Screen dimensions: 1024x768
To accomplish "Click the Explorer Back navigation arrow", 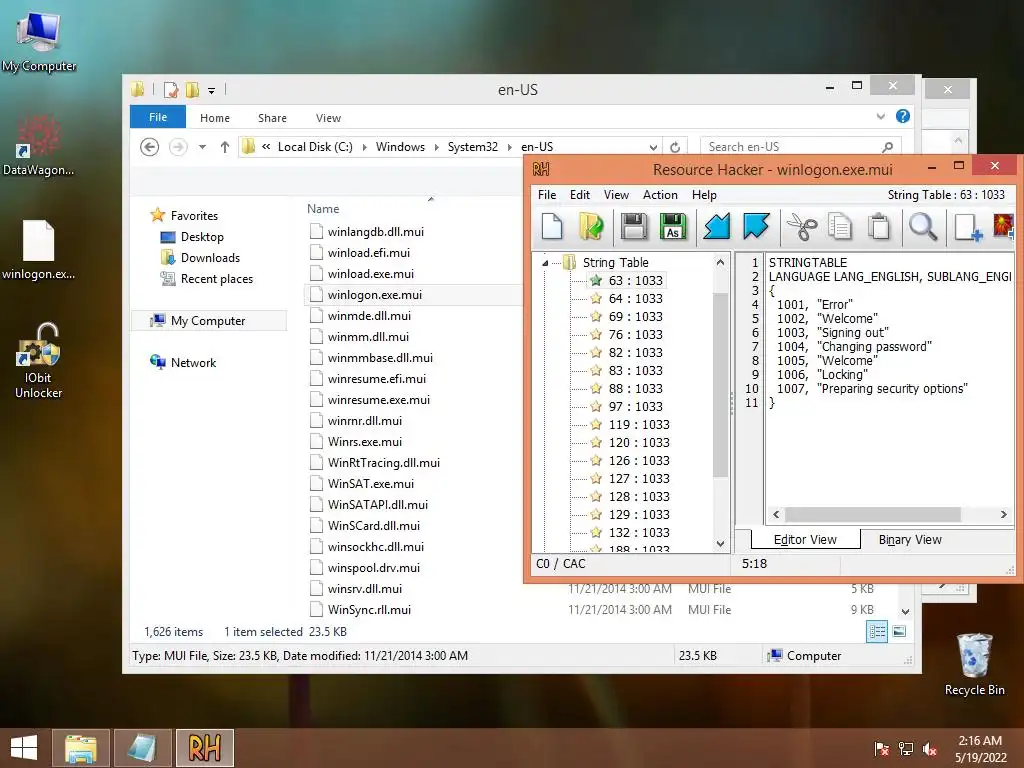I will (x=150, y=147).
